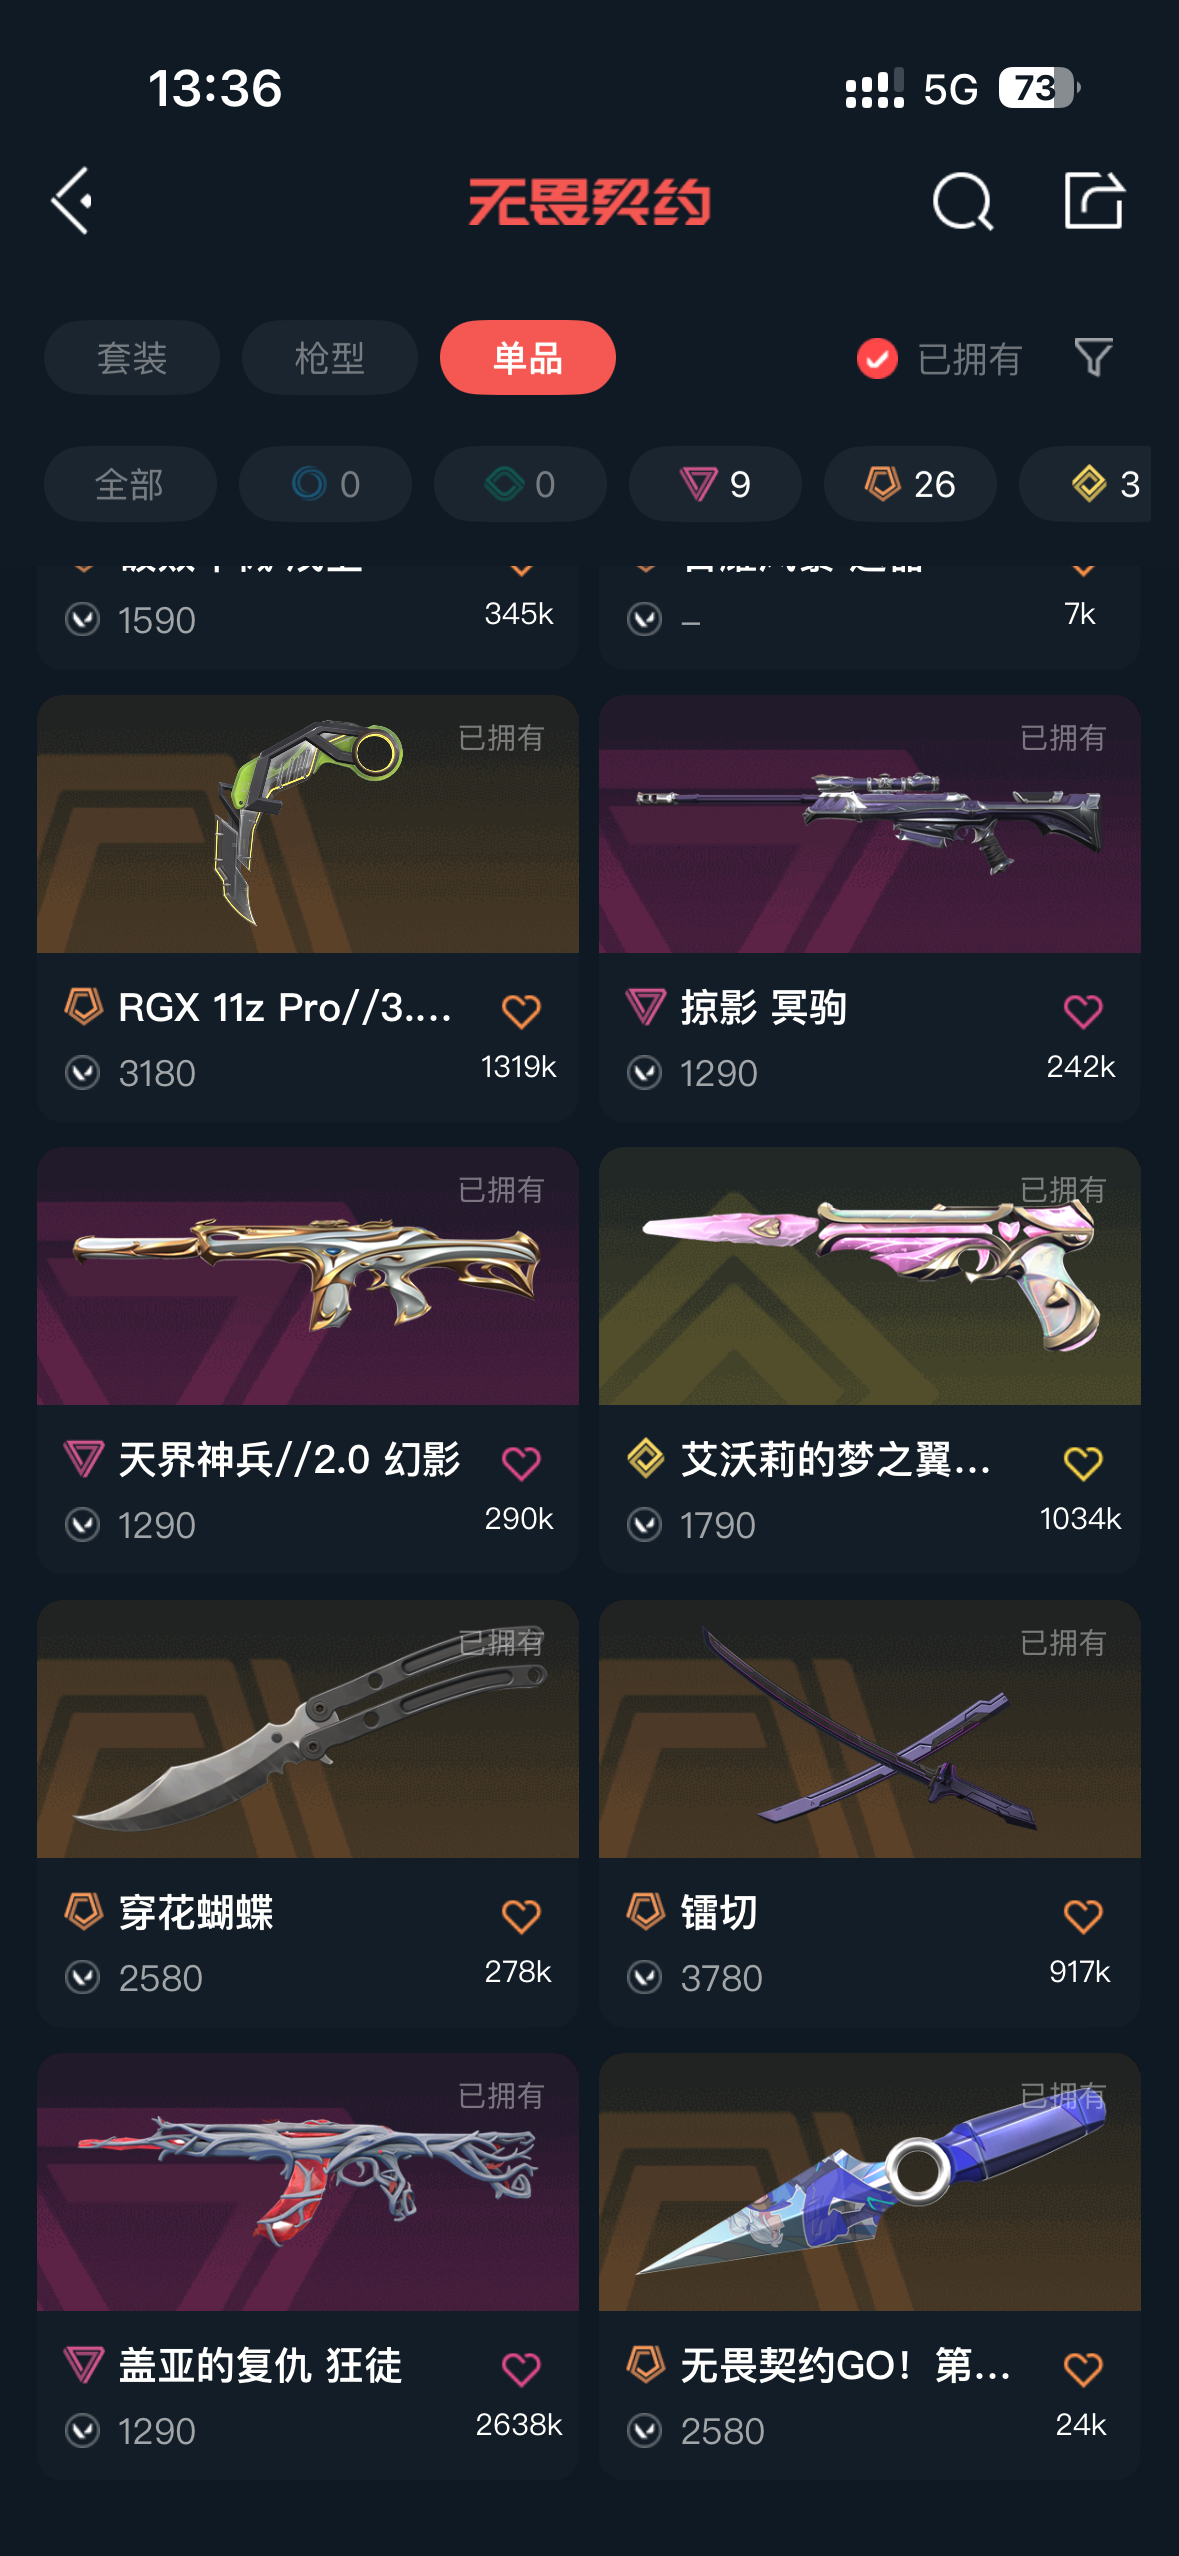This screenshot has height=2556, width=1179.
Task: Open the 穿花蝴蝶 skin name
Action: [x=196, y=1913]
